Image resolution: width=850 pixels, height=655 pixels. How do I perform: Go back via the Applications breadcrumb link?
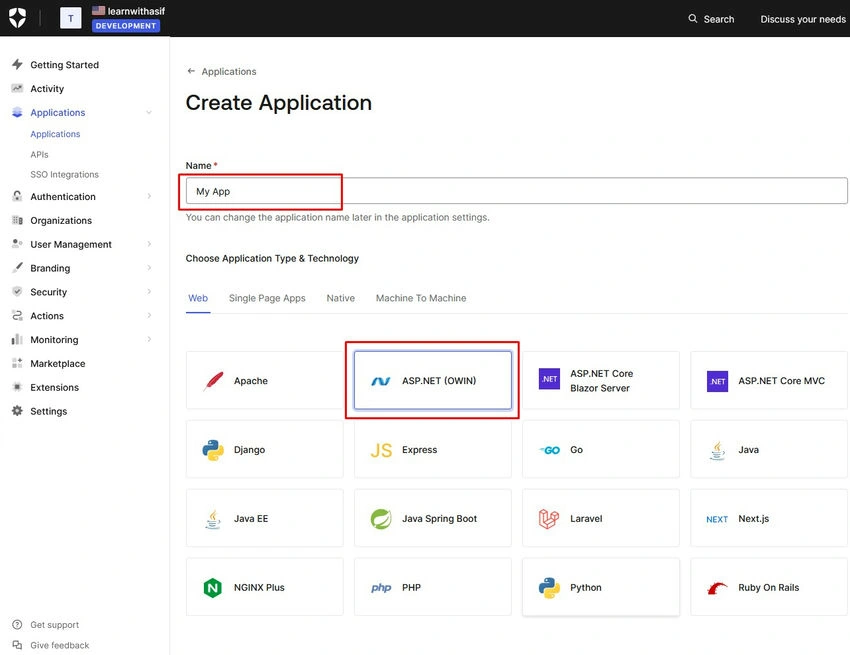pos(229,72)
